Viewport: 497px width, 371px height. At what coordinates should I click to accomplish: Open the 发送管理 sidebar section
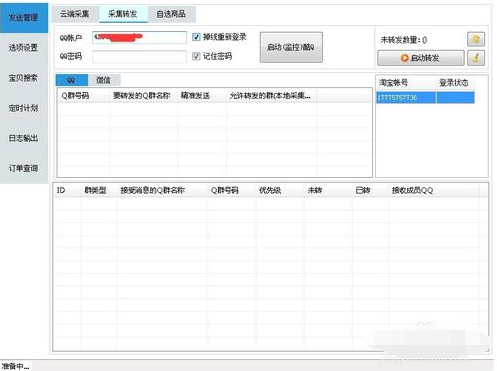click(x=23, y=18)
